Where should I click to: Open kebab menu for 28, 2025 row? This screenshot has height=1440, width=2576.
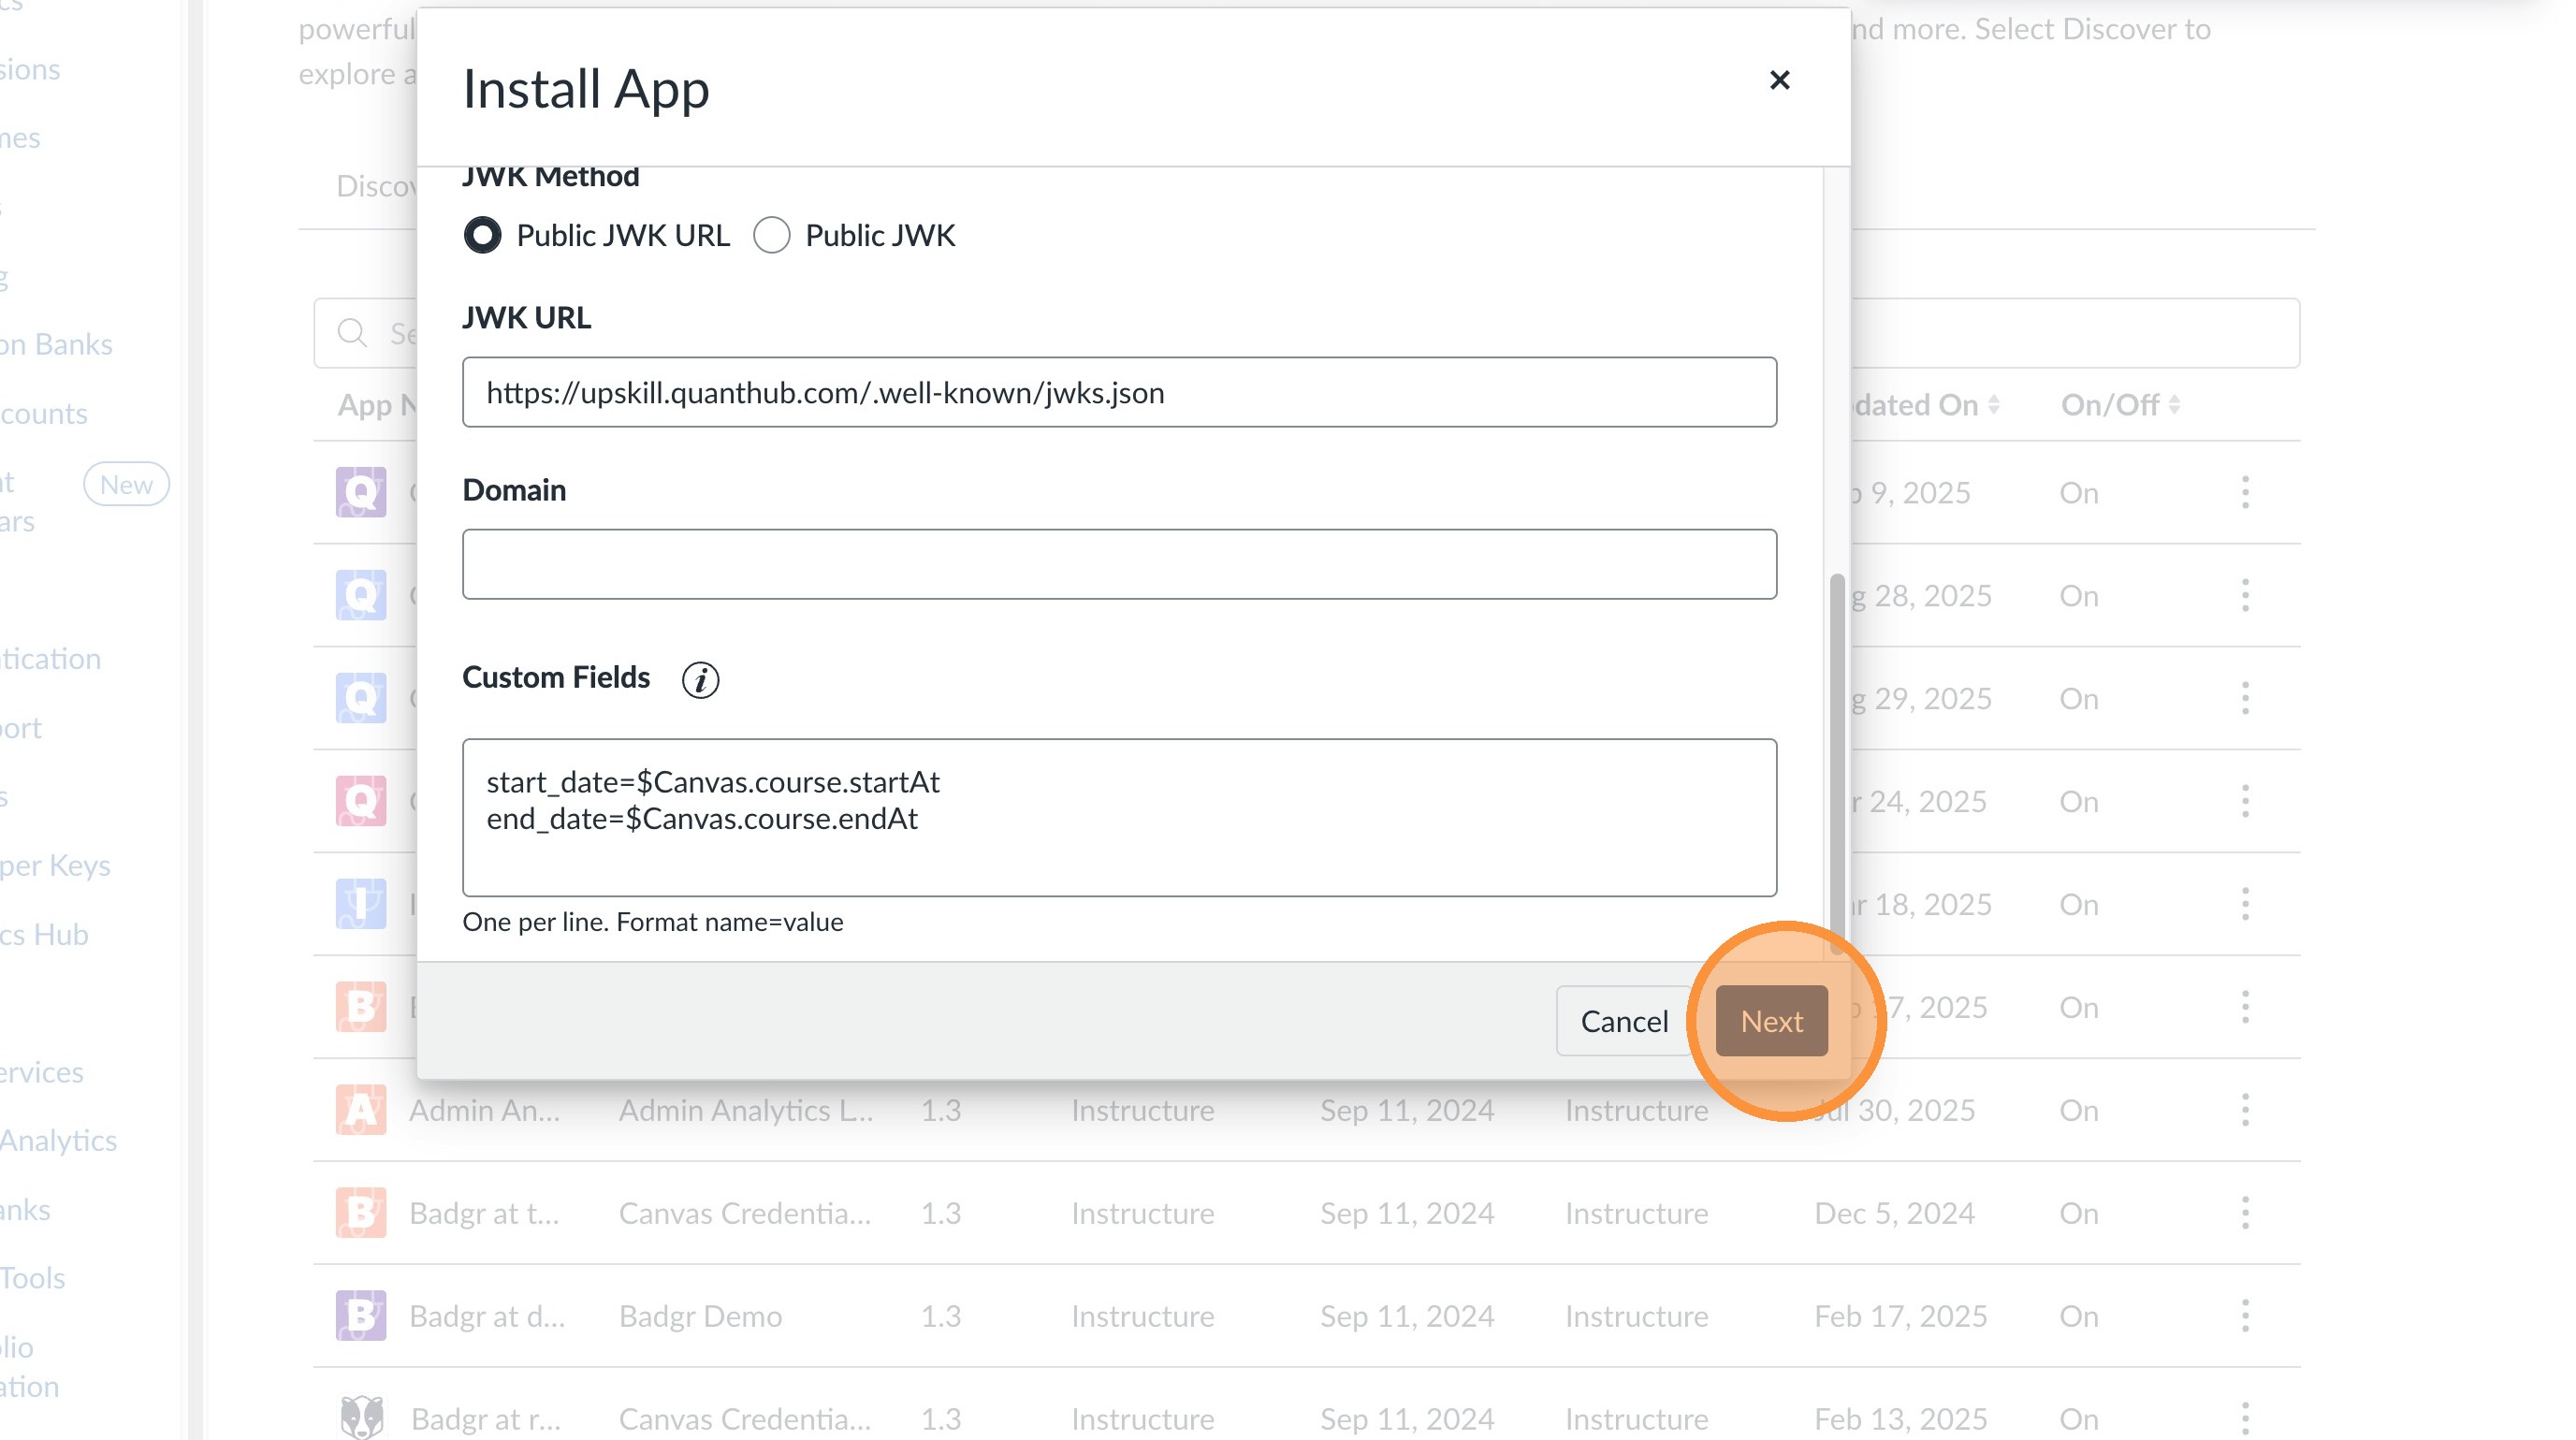tap(2245, 596)
